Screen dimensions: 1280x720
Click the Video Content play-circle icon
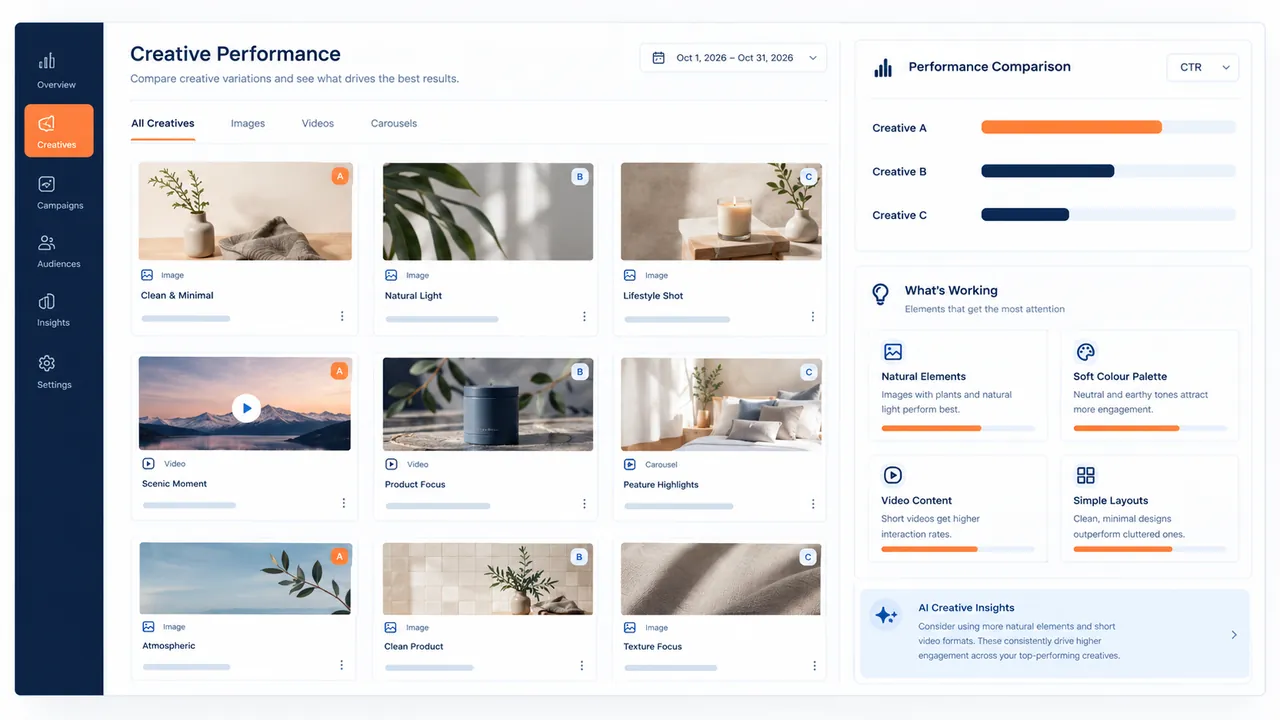pos(893,475)
